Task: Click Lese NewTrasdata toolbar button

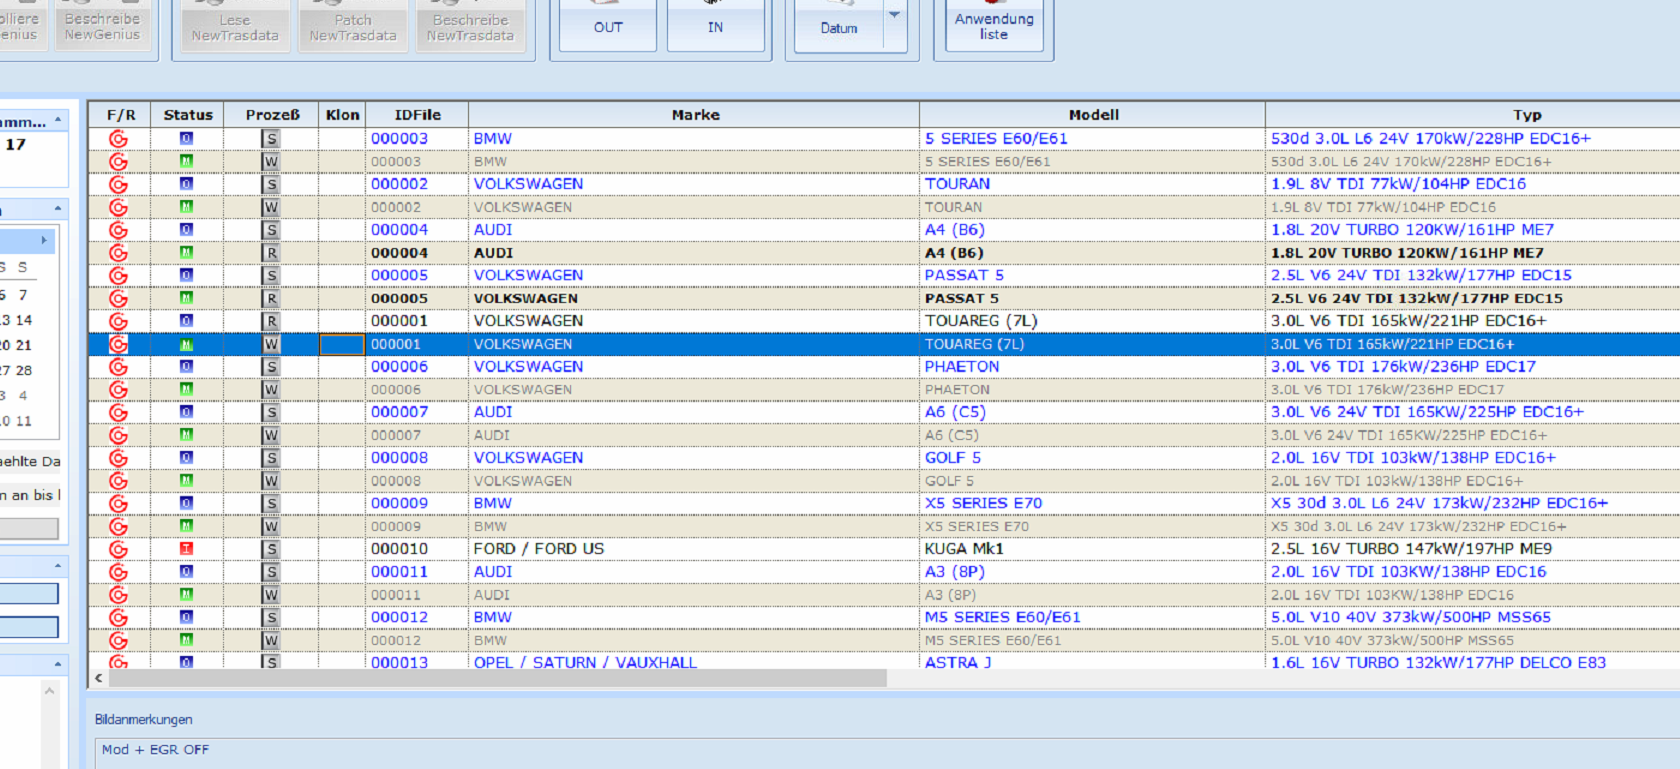Action: coord(235,26)
